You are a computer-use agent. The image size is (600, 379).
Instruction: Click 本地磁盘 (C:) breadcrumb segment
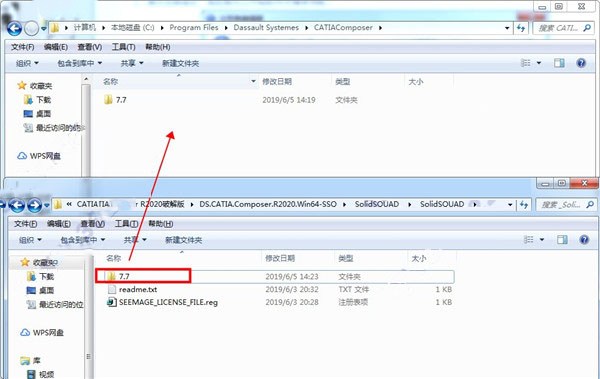coord(132,28)
